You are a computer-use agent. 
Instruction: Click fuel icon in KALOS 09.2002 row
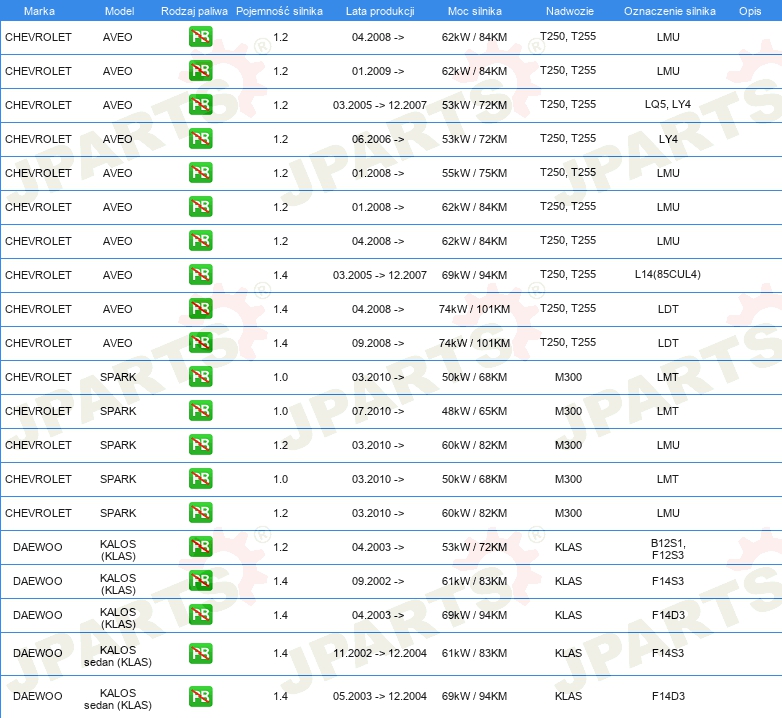pos(200,581)
